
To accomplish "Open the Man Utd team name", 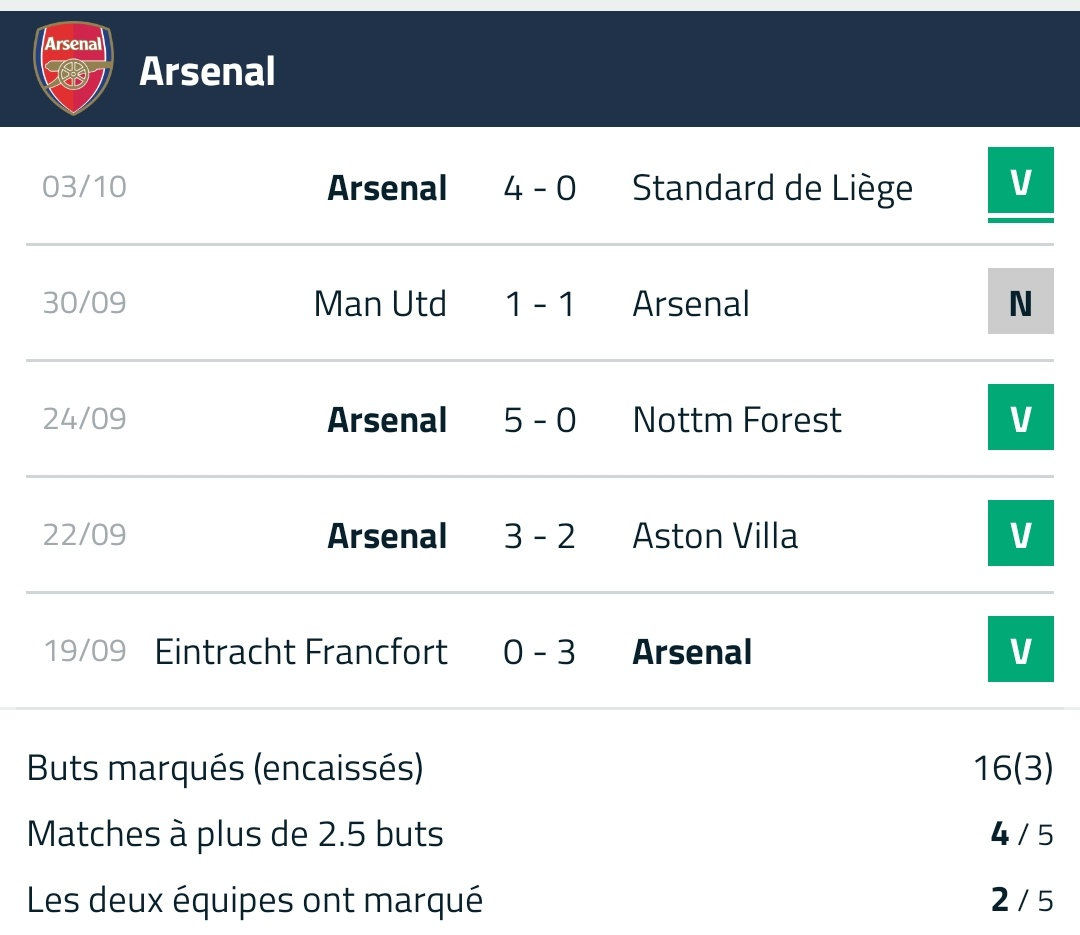I will [x=380, y=304].
